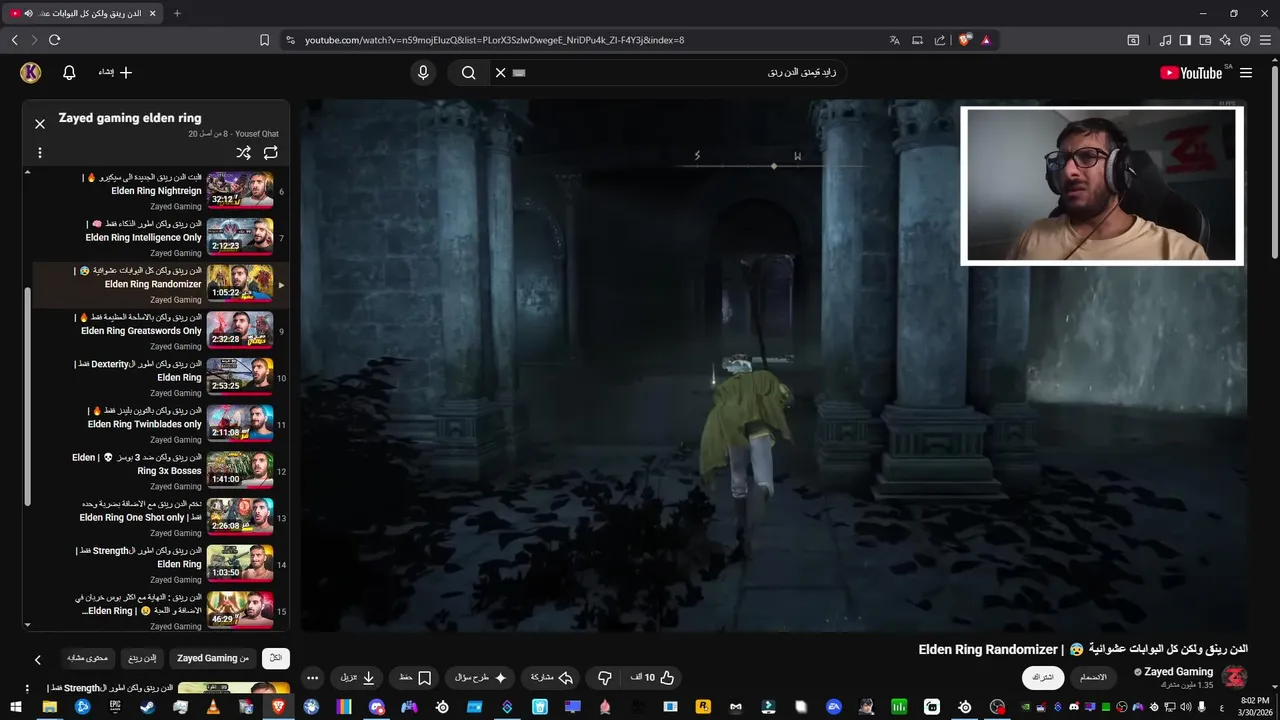Open VLC media player from taskbar
Viewport: 1280px width, 720px height.
point(212,707)
